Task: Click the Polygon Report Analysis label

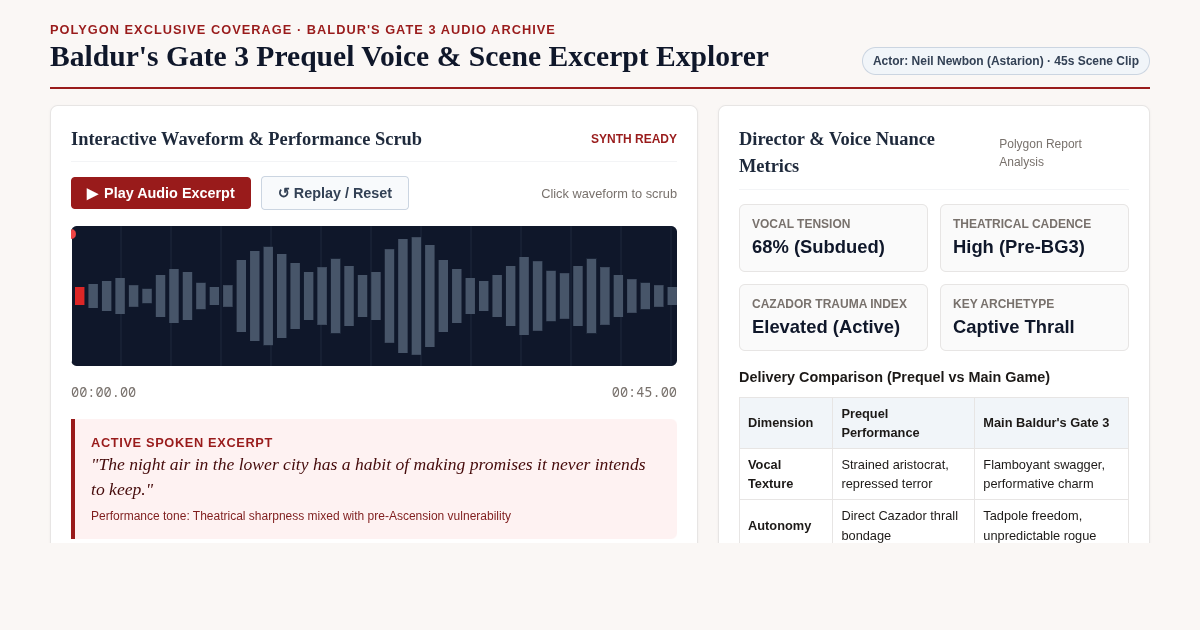Action: pos(1040,153)
